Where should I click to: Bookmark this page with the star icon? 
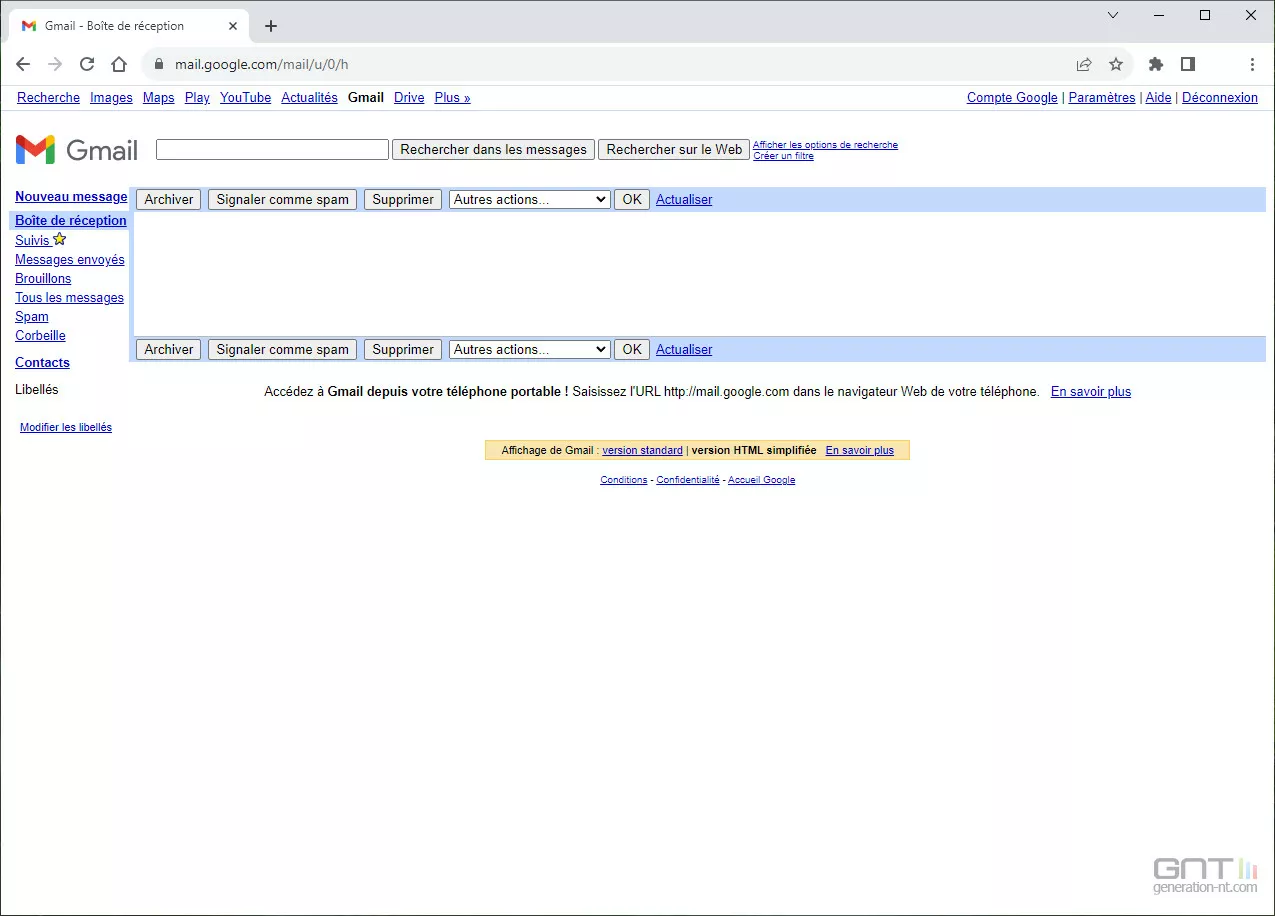click(x=1116, y=64)
